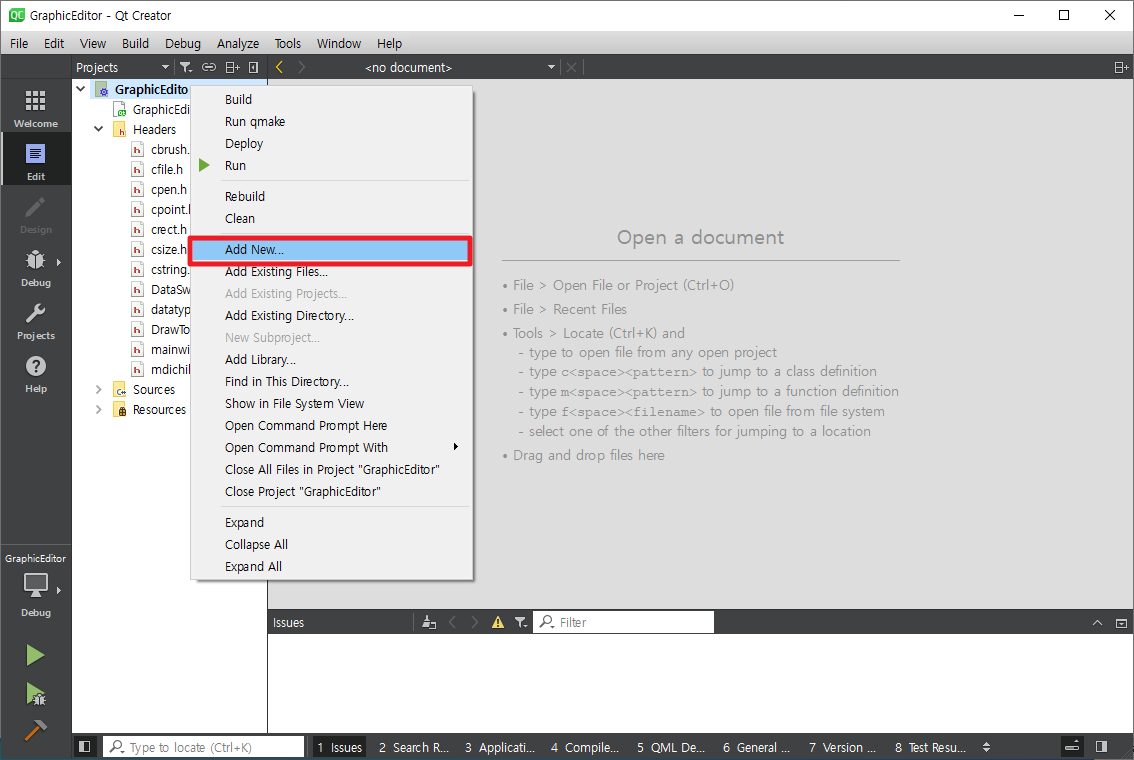
Task: Toggle right sidebar in status bar
Action: click(1101, 746)
